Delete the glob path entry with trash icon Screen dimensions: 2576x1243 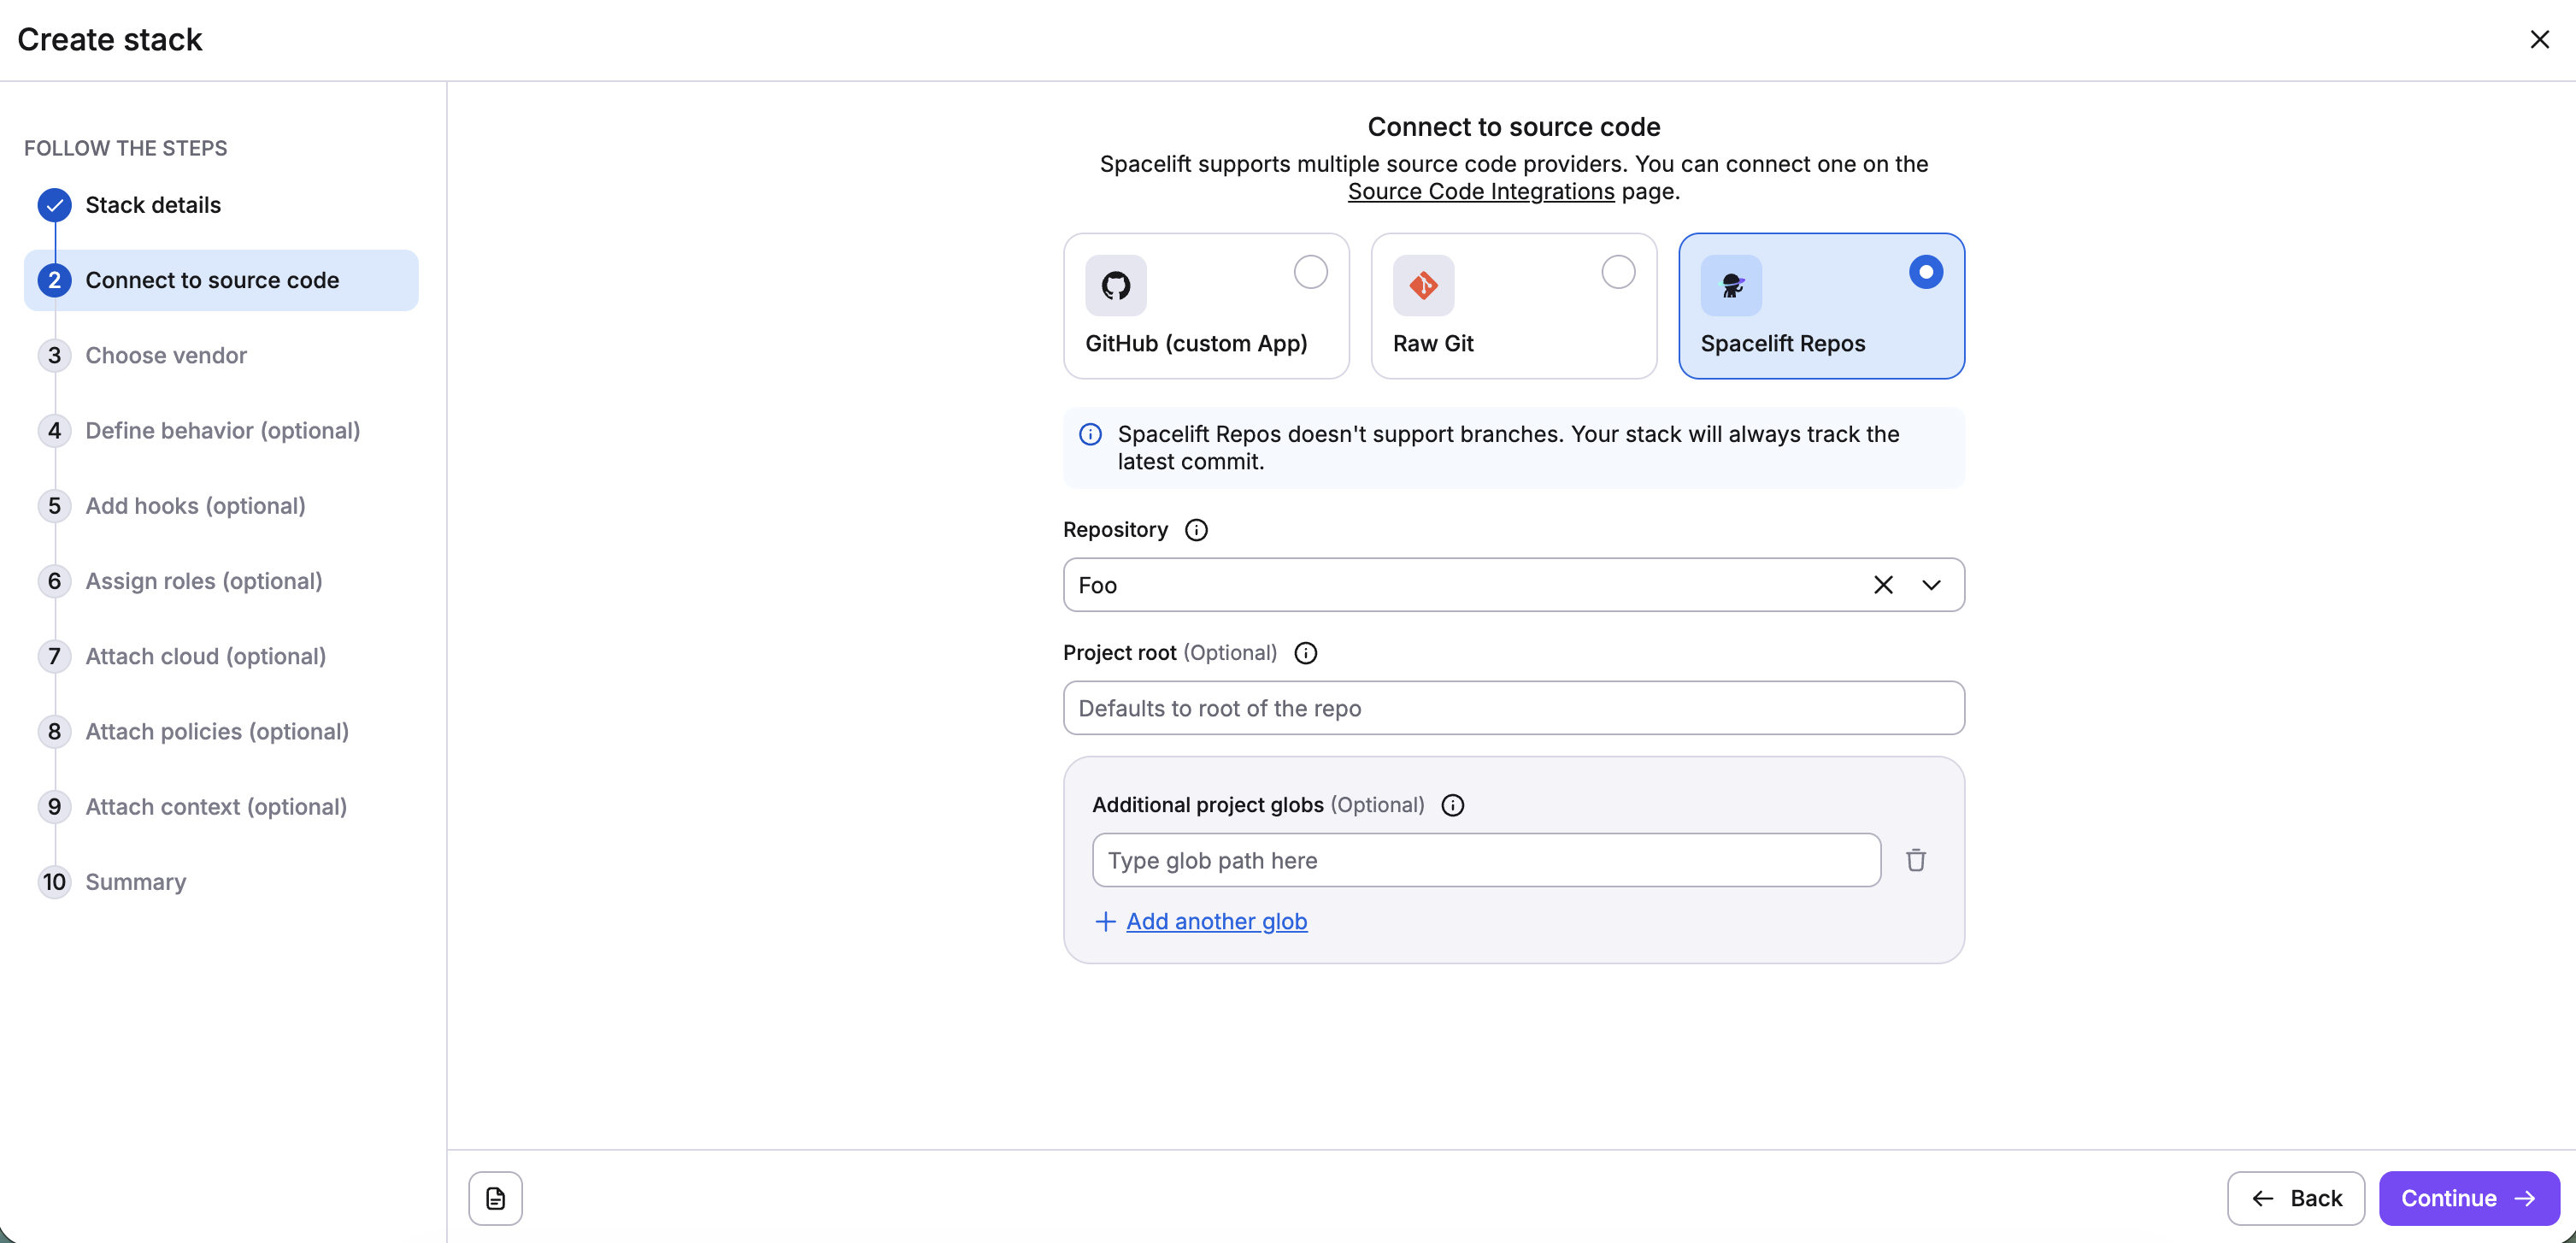1915,859
